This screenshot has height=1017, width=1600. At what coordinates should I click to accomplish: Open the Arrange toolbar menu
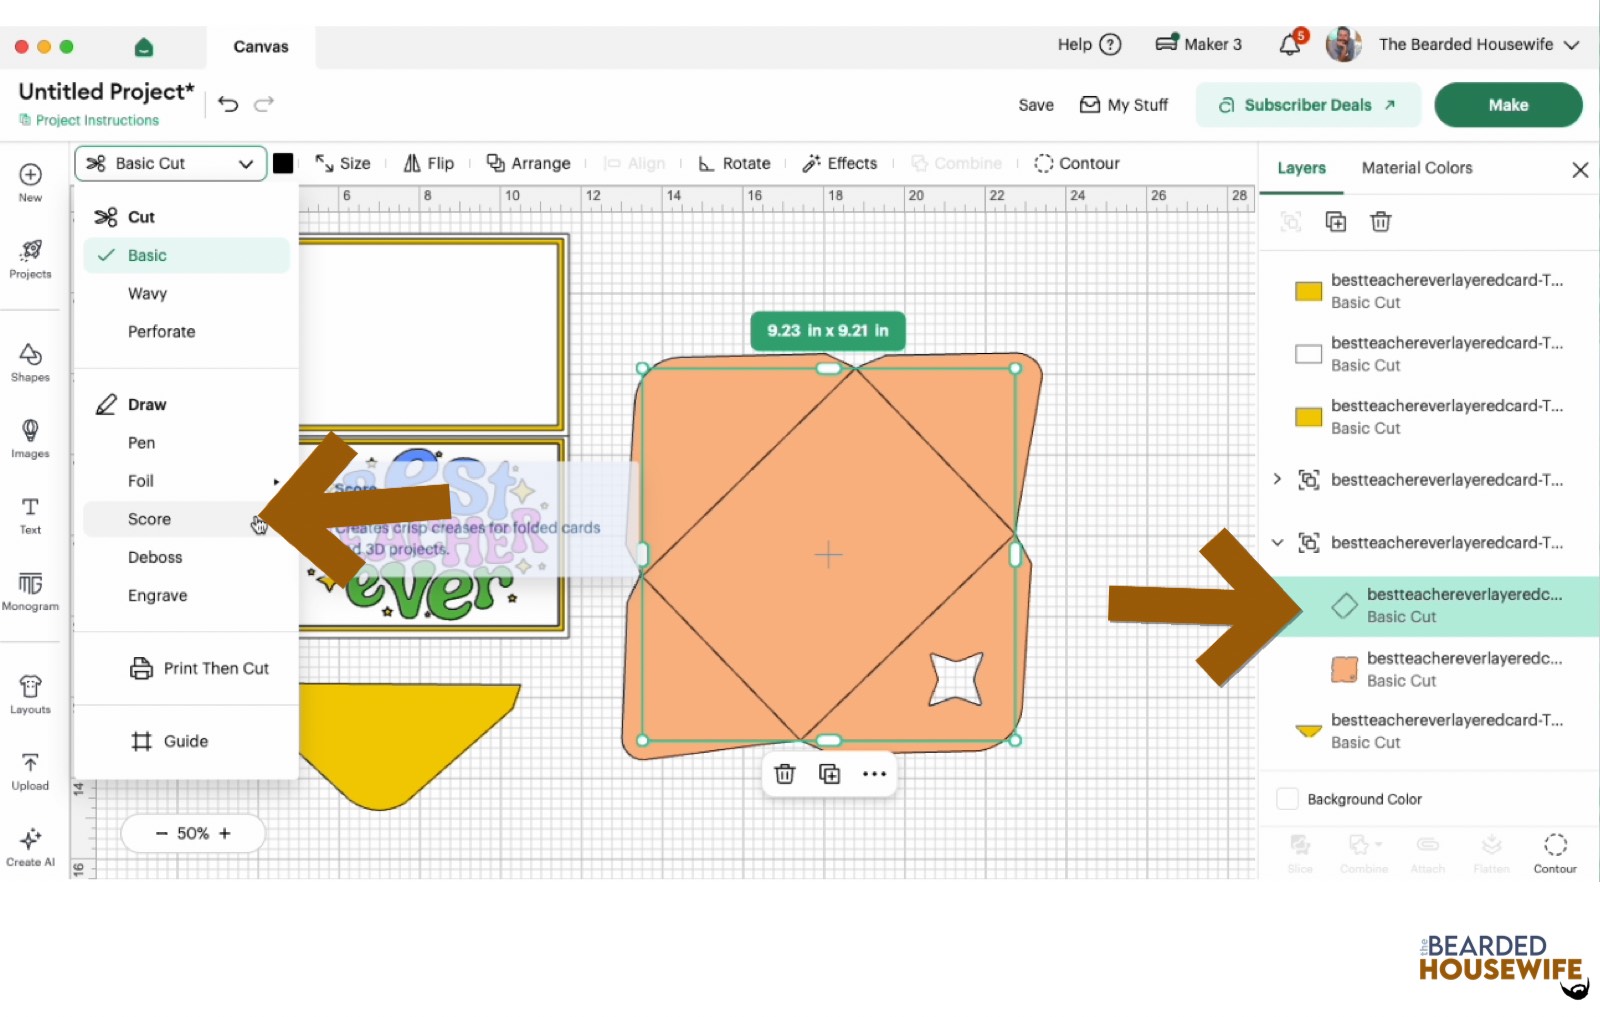tap(528, 164)
